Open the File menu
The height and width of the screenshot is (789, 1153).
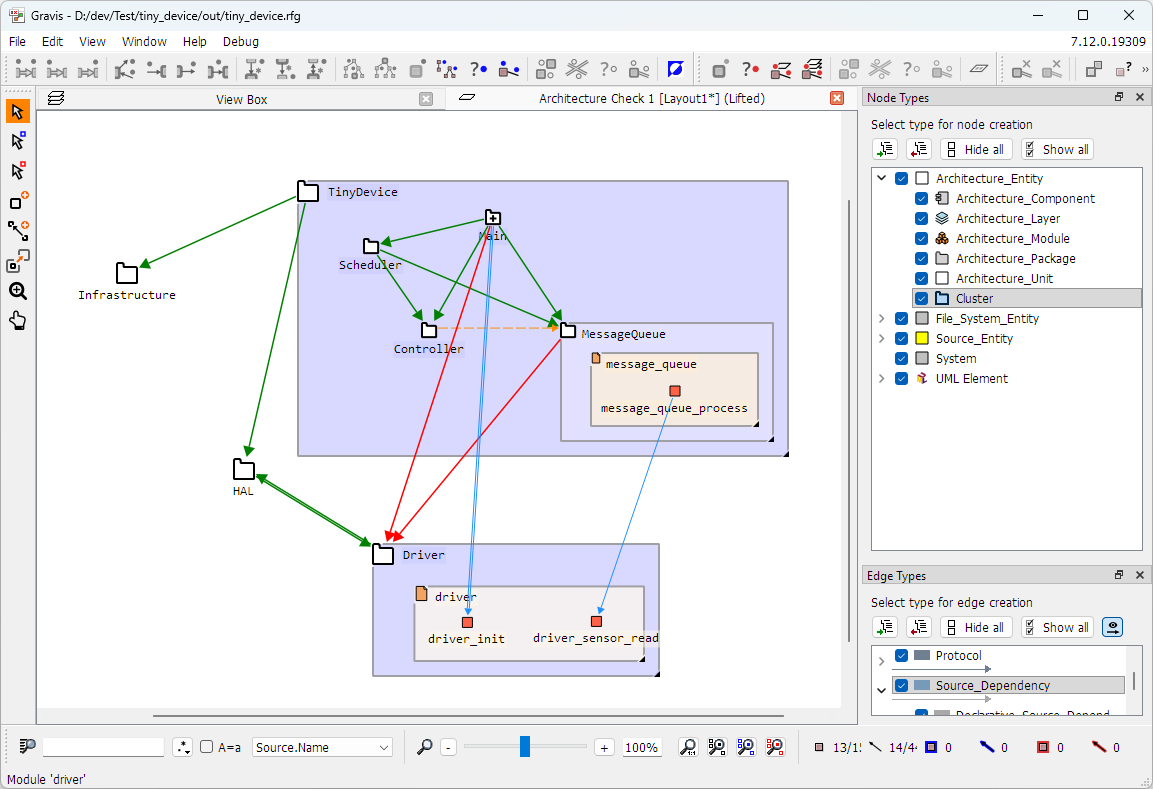click(17, 42)
